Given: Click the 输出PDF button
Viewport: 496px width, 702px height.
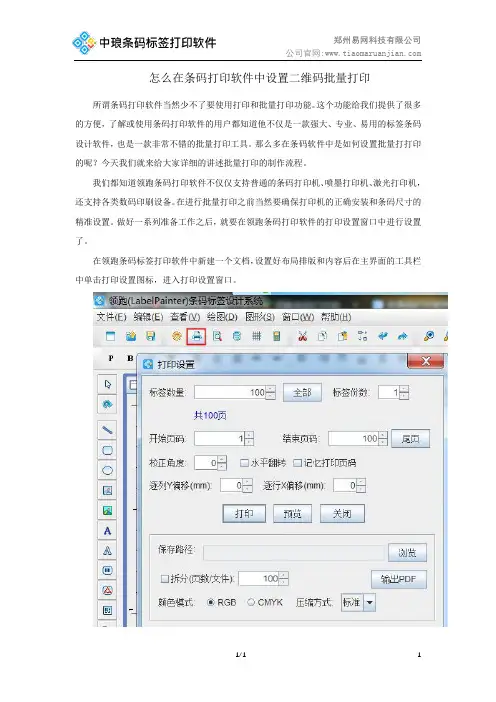Looking at the screenshot, I should pyautogui.click(x=399, y=579).
